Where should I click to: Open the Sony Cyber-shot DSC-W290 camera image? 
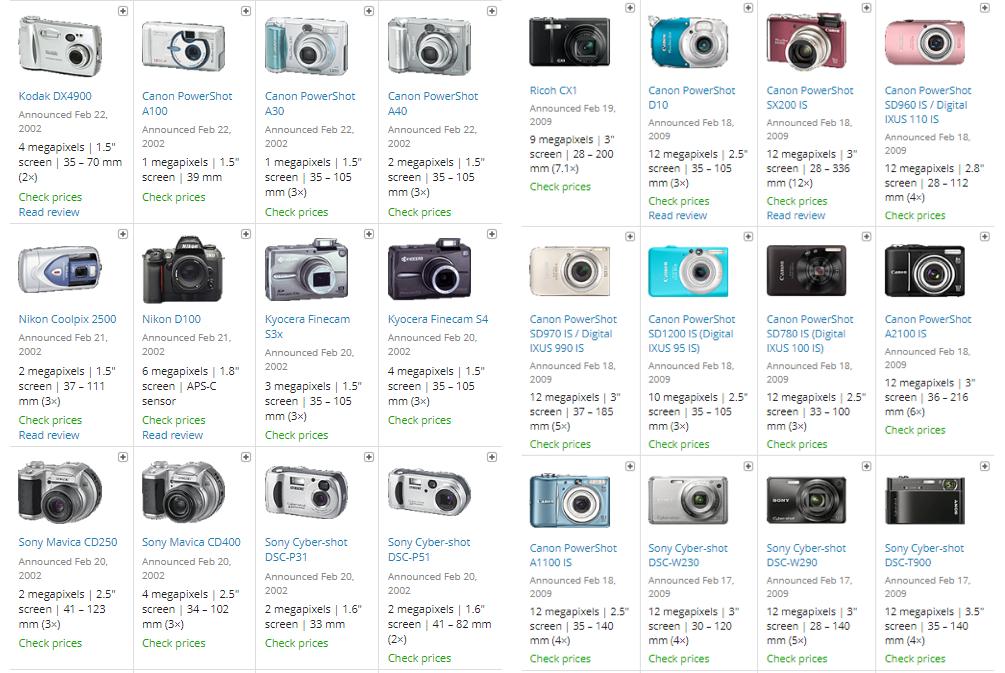click(806, 501)
